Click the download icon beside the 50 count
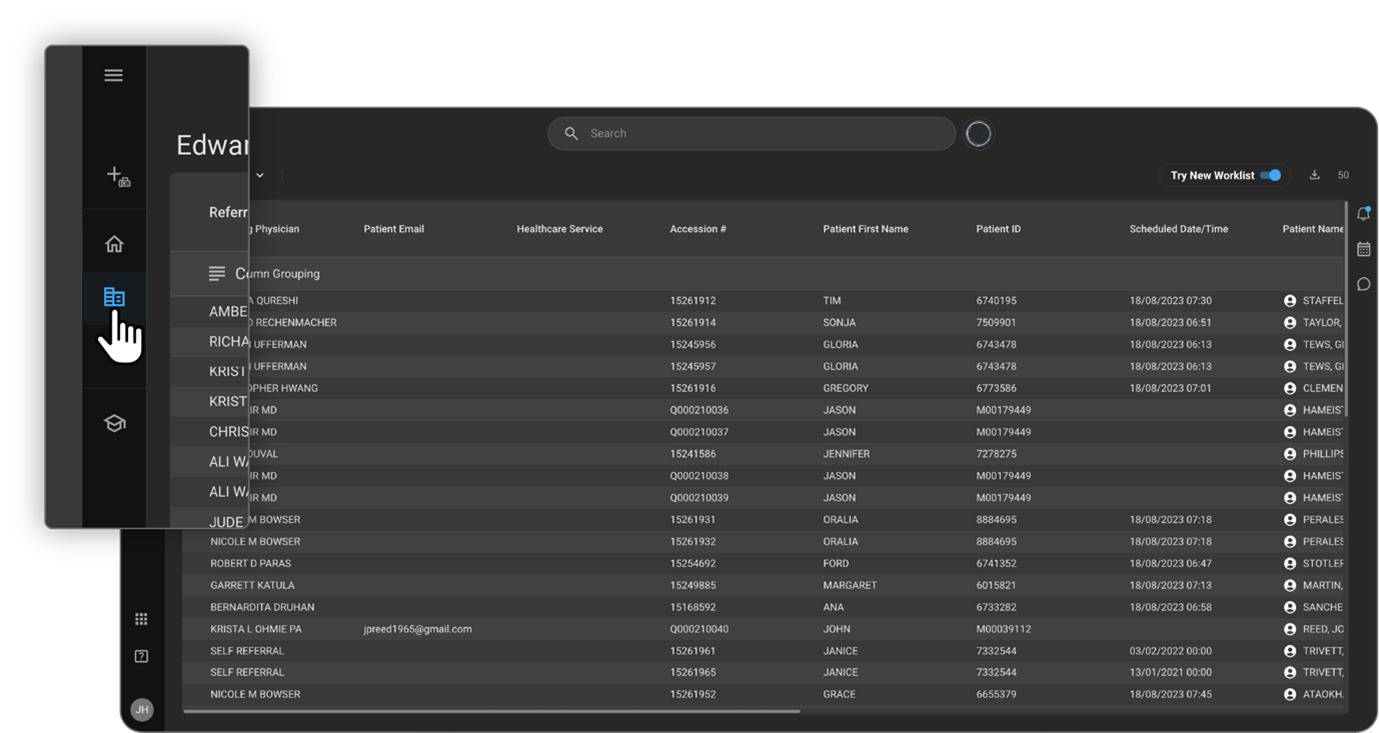1379x733 pixels. click(1314, 175)
